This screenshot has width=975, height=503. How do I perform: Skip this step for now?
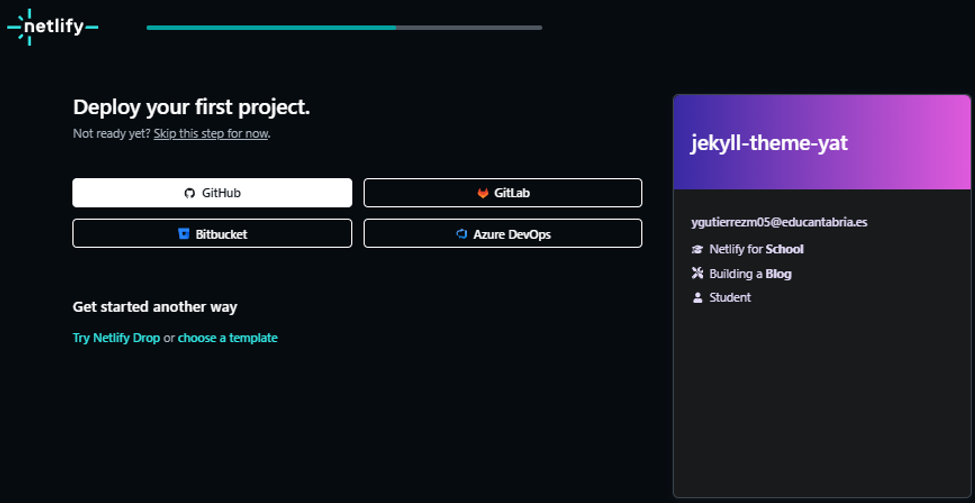(x=211, y=133)
